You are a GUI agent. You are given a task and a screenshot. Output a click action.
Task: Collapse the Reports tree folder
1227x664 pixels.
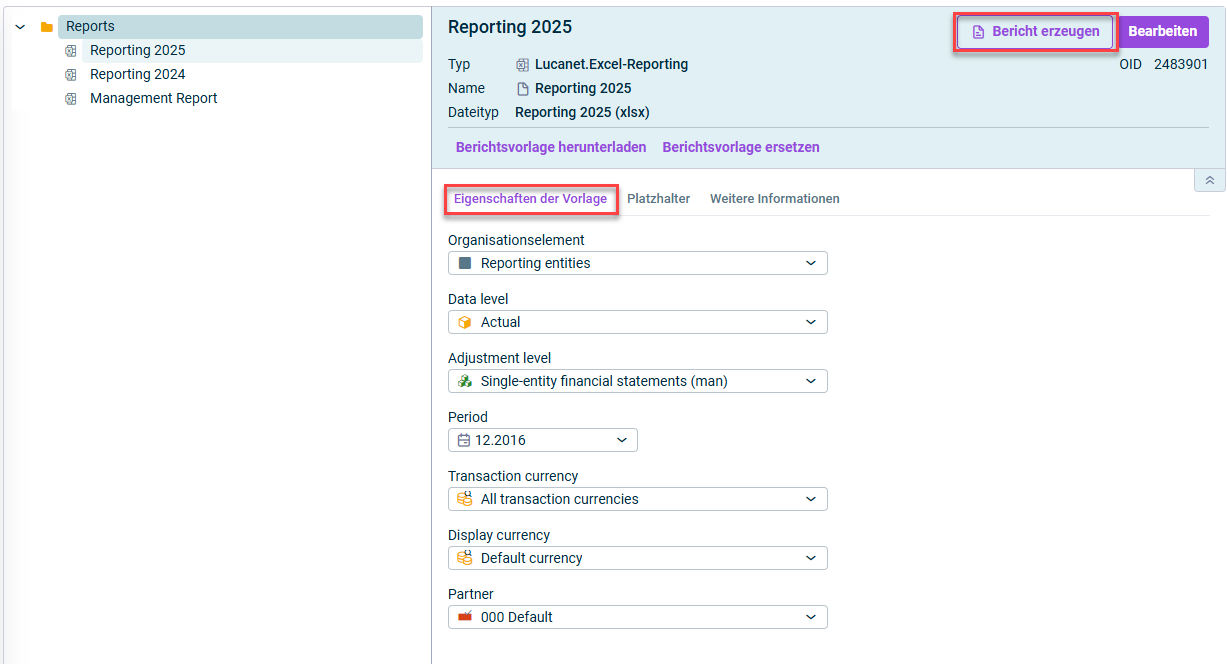click(20, 27)
